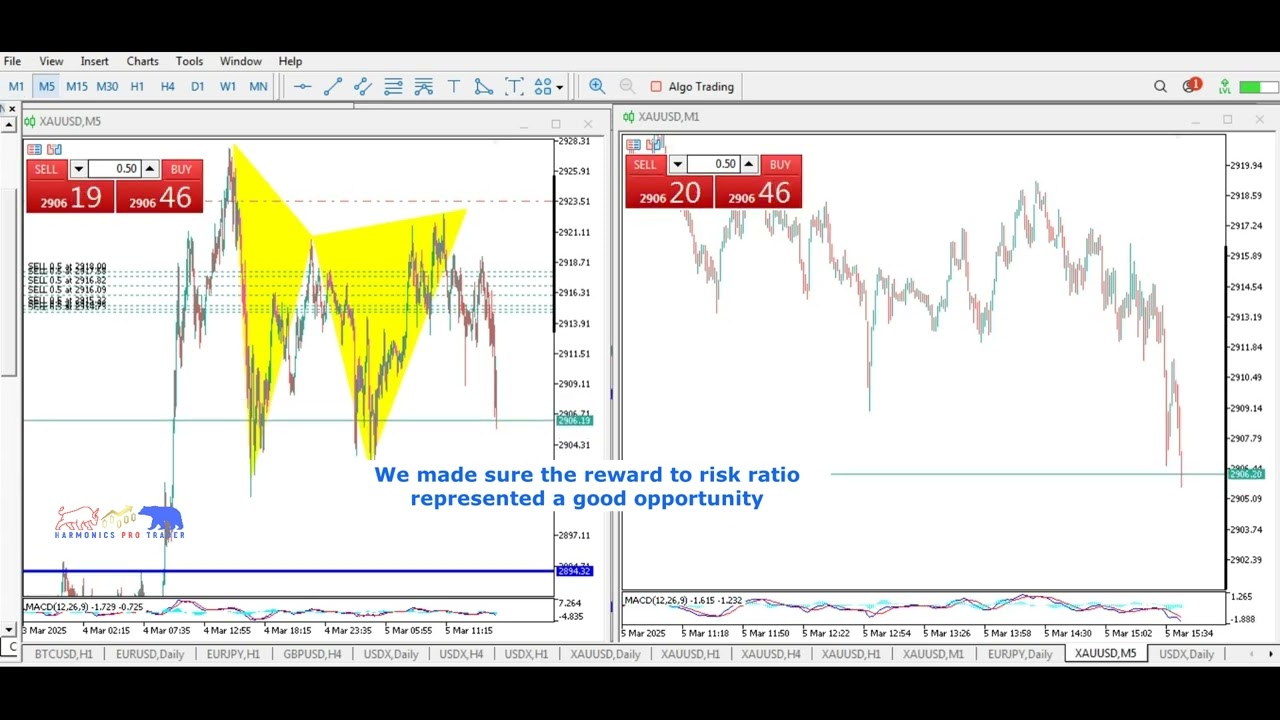Open notifications with the red badge
The image size is (1280, 720).
point(1191,86)
